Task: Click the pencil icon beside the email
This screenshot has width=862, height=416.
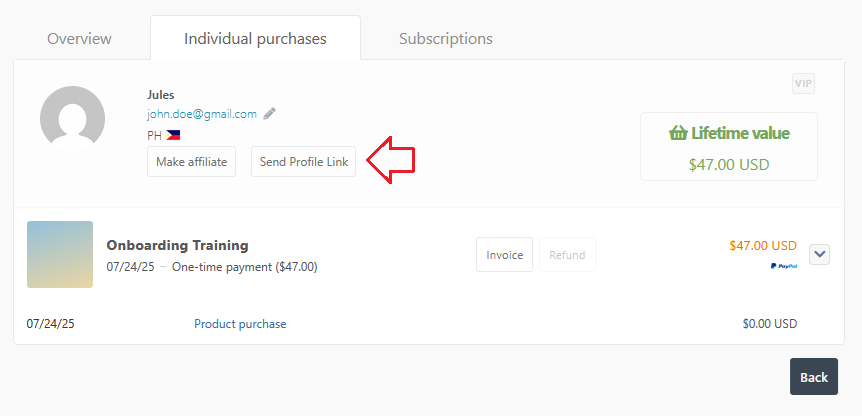Action: [270, 114]
